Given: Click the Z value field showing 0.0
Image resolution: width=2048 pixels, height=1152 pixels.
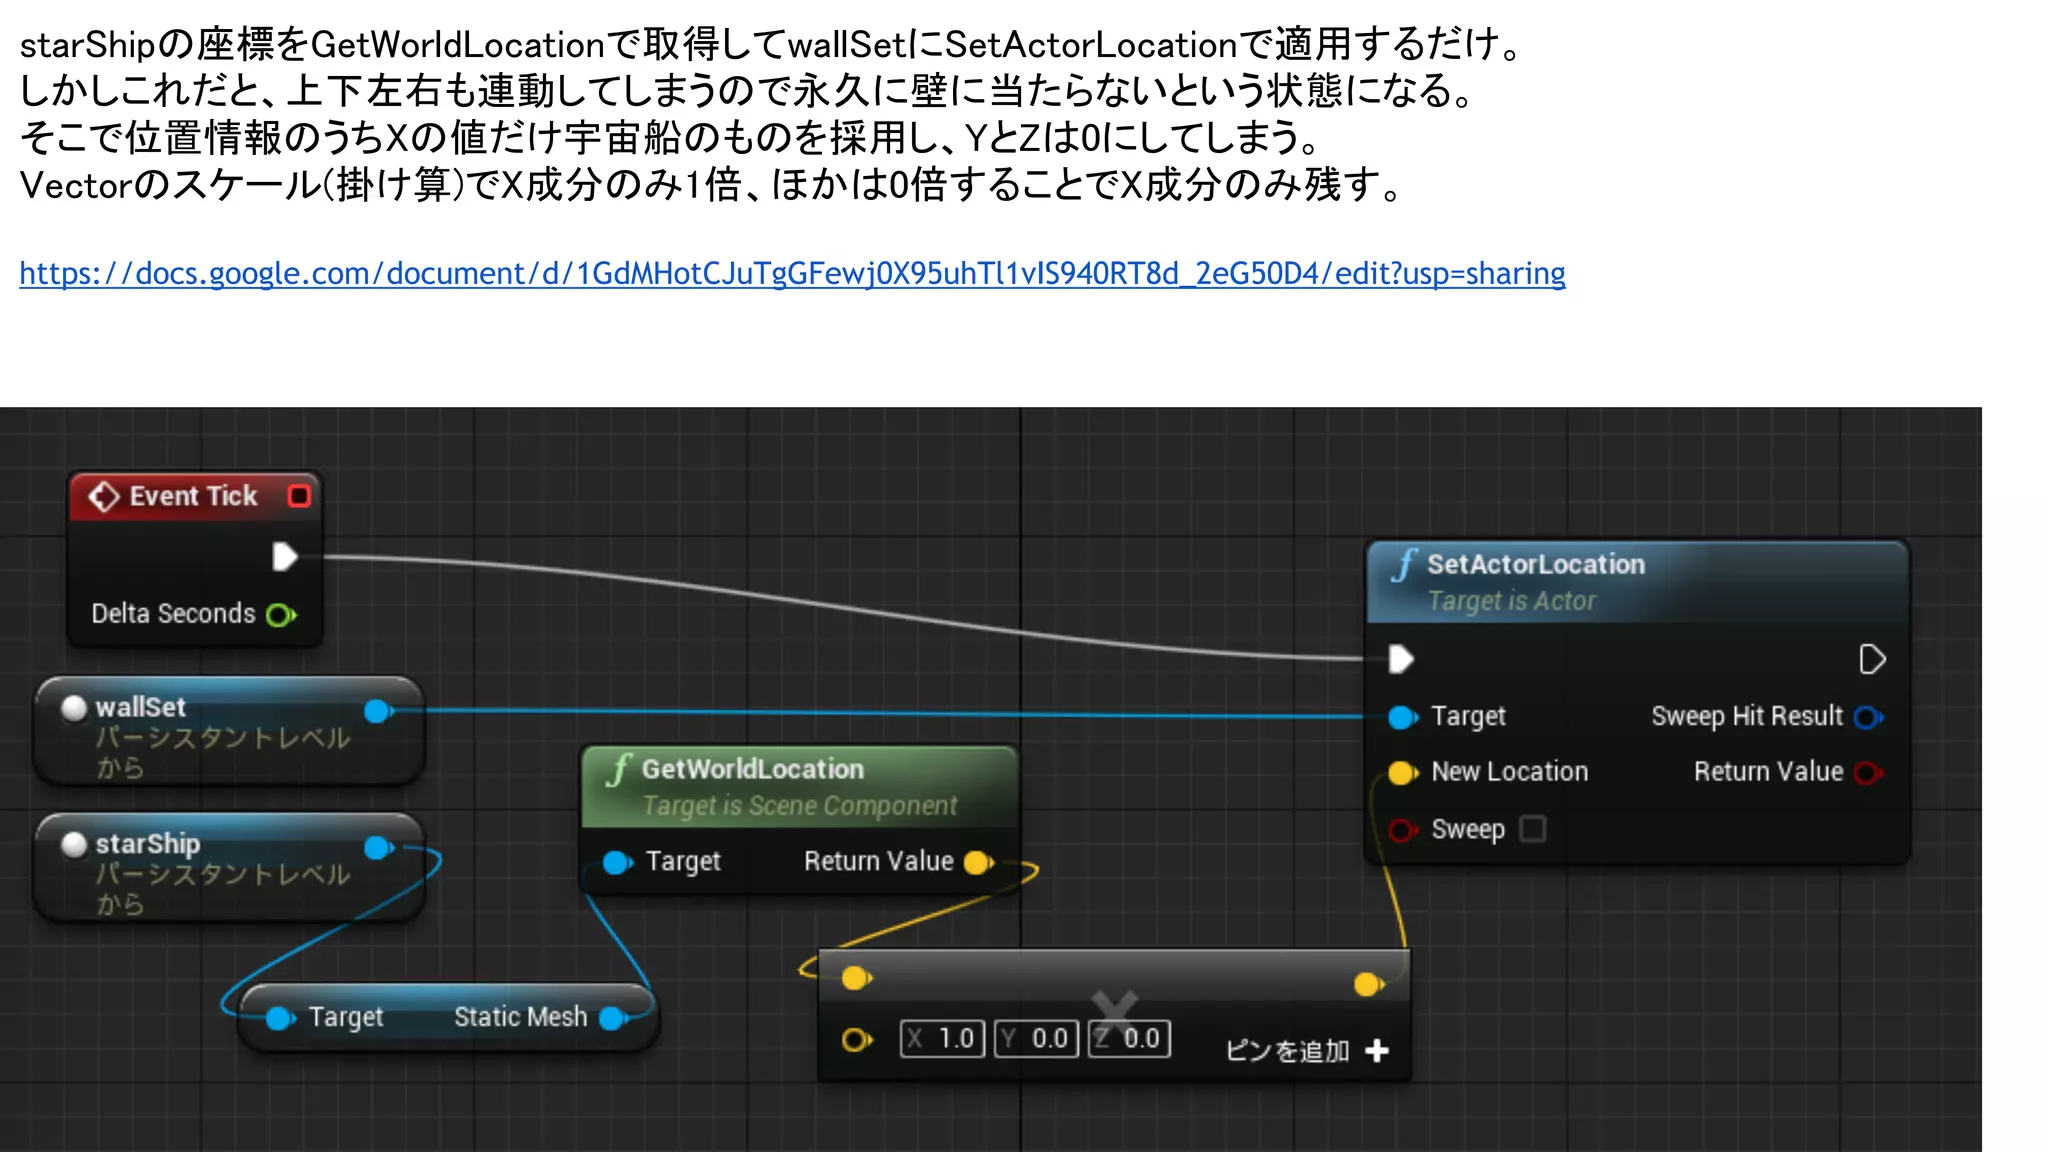Looking at the screenshot, I should [1130, 1039].
